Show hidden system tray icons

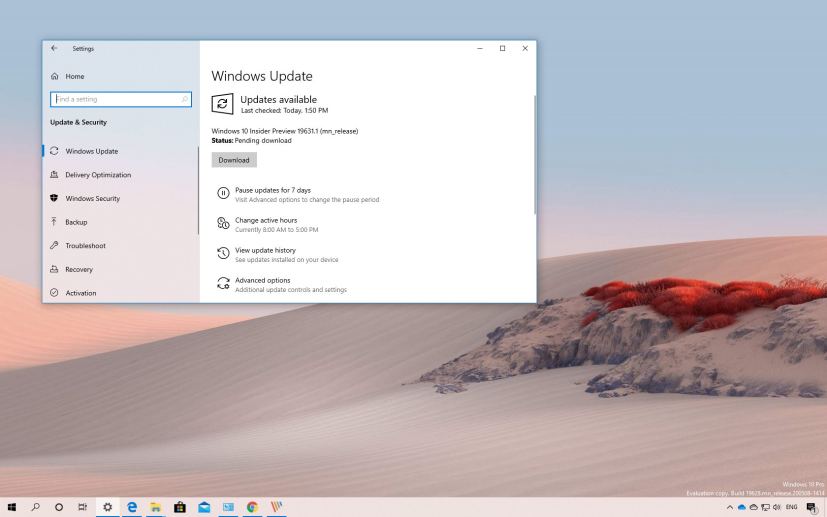(729, 507)
